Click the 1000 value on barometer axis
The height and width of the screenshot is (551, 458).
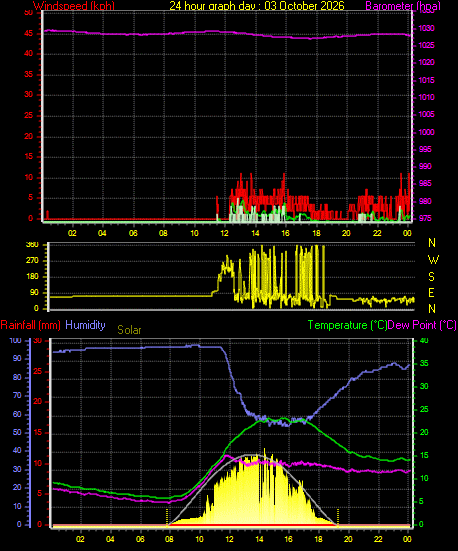point(426,132)
